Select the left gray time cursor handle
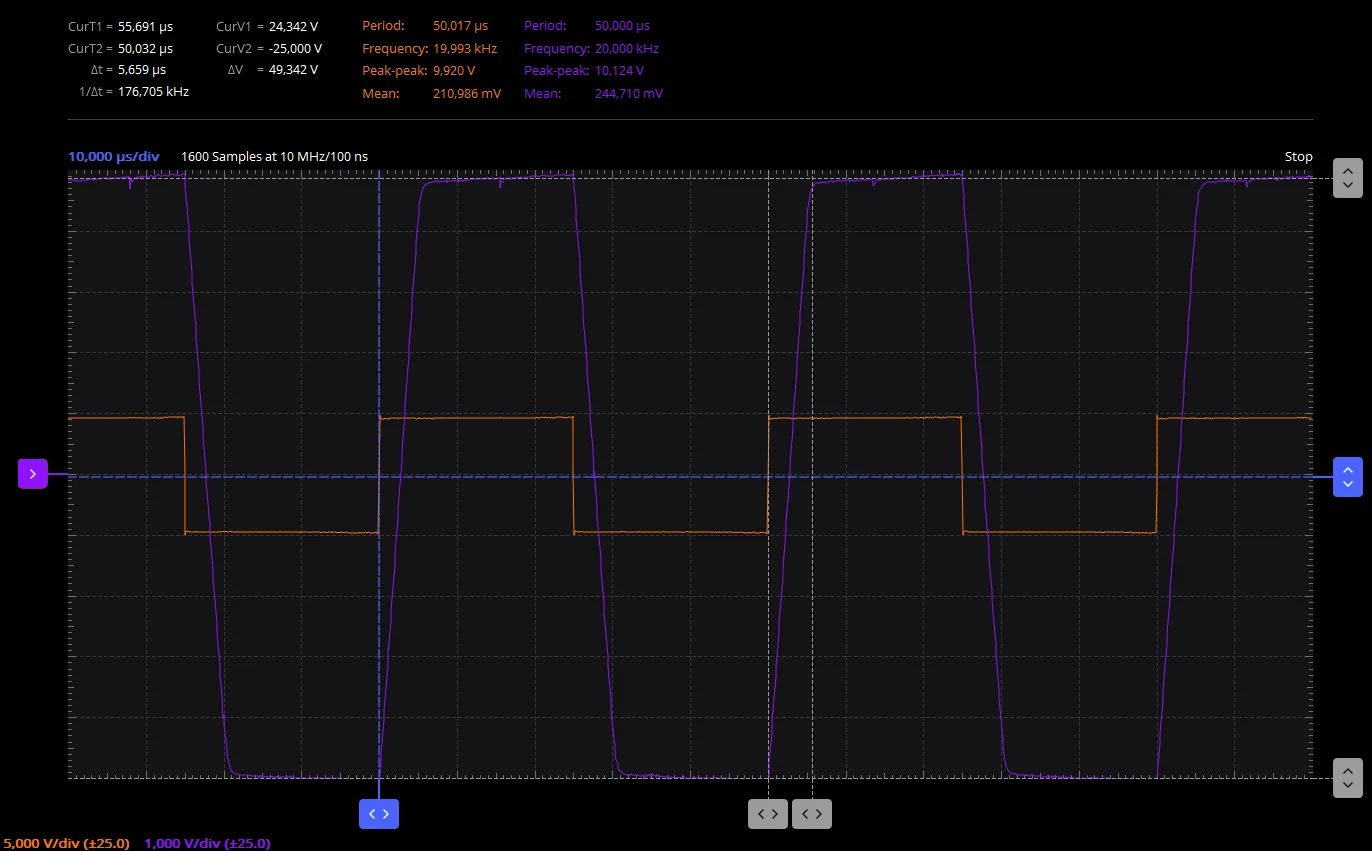Screen dimensions: 1372x851 coord(768,814)
